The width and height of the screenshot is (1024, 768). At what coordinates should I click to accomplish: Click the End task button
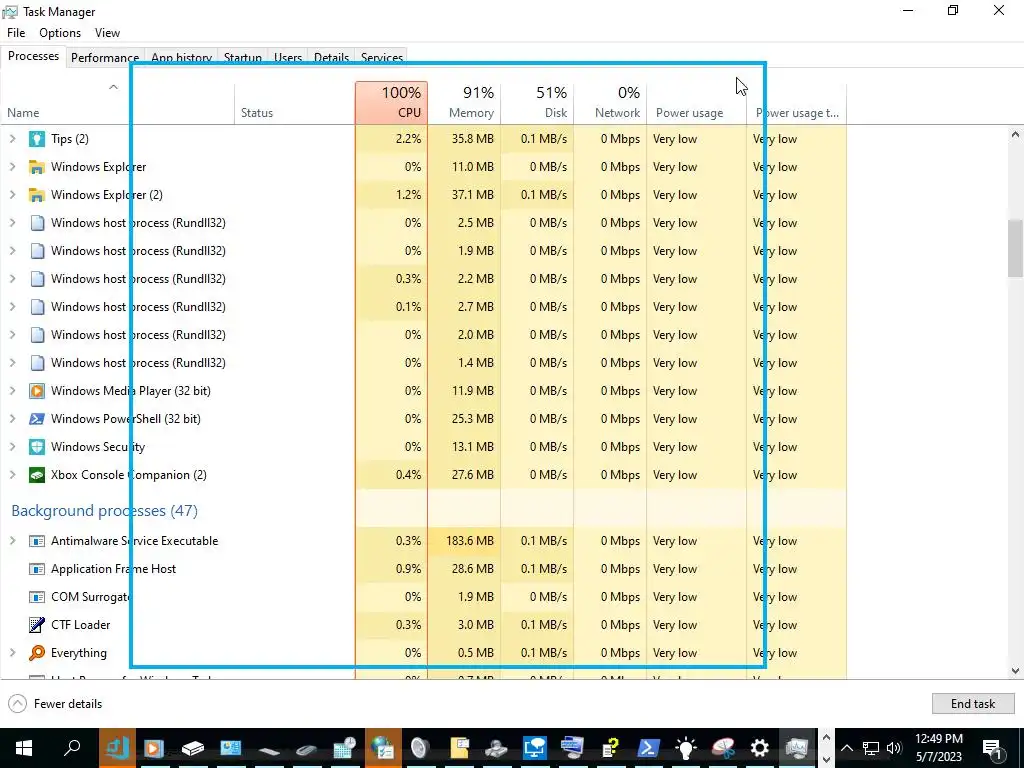tap(972, 704)
